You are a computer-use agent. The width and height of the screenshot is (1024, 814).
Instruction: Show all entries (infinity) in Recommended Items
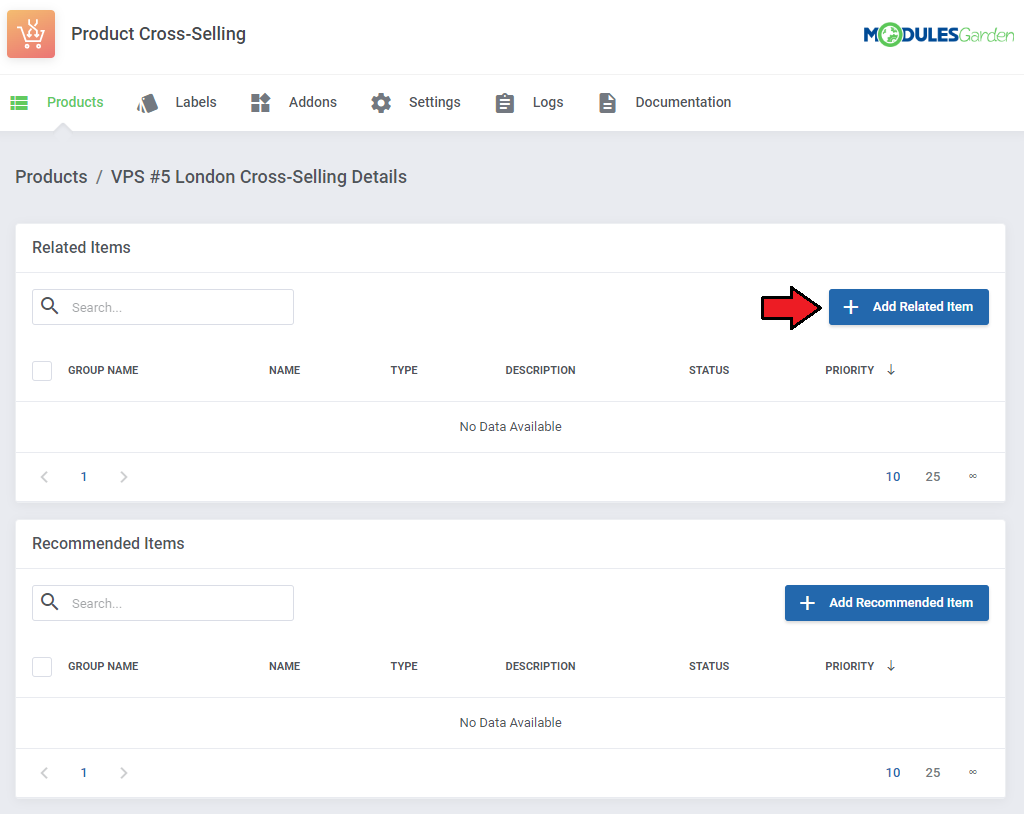click(972, 772)
